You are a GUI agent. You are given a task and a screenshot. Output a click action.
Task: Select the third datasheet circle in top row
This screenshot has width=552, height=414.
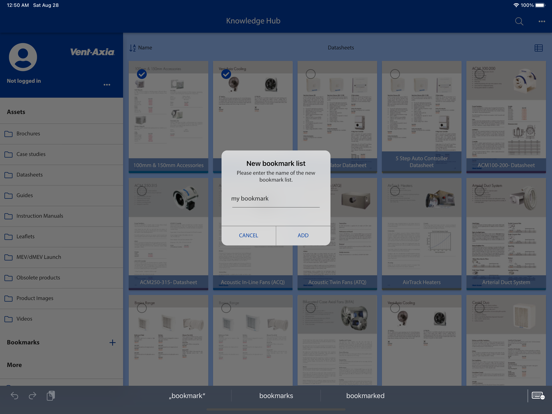click(x=310, y=74)
